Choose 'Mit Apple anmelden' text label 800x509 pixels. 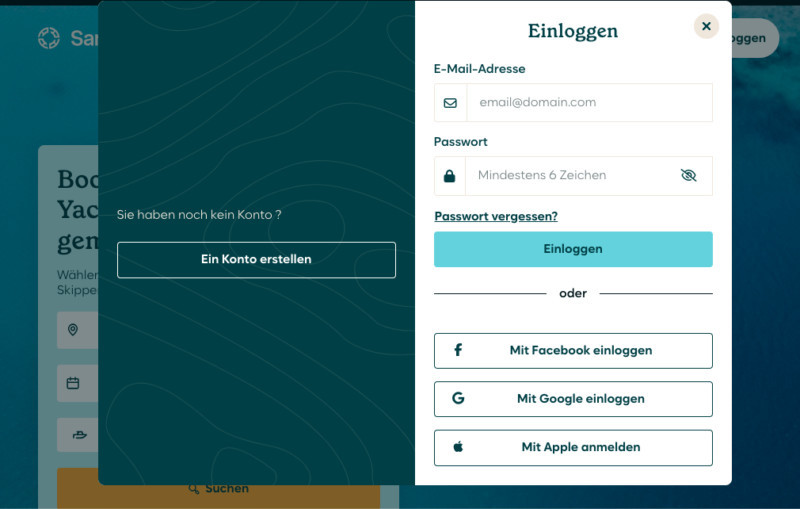[x=580, y=447]
